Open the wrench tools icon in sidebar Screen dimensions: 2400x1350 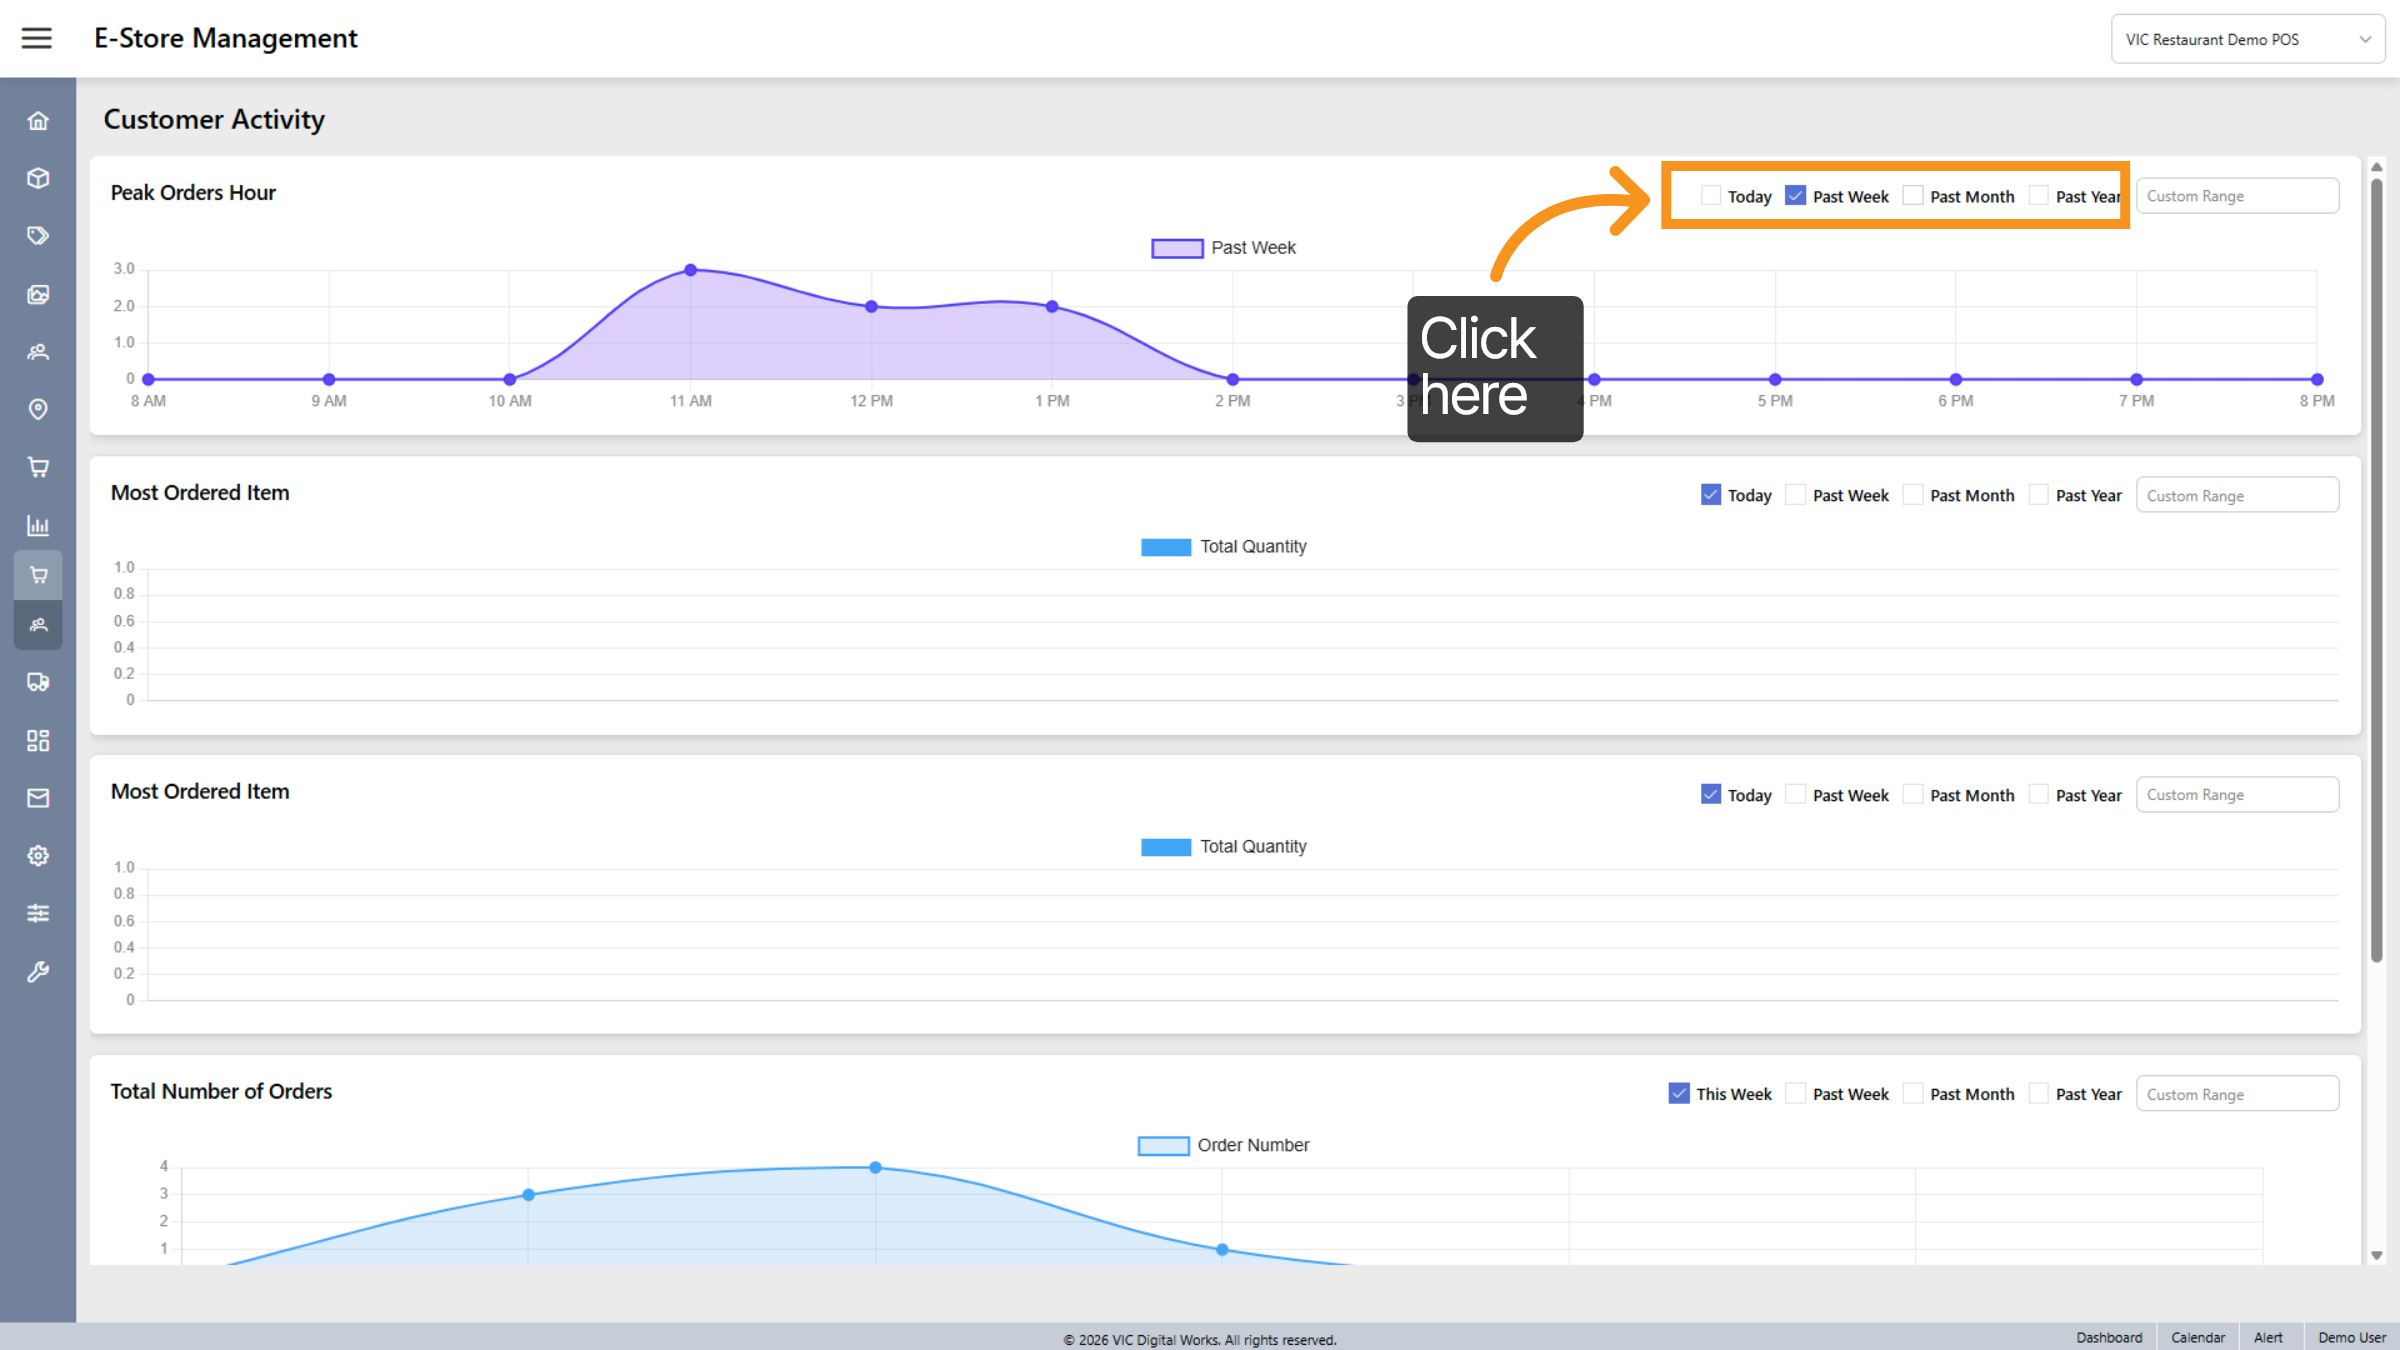point(38,971)
